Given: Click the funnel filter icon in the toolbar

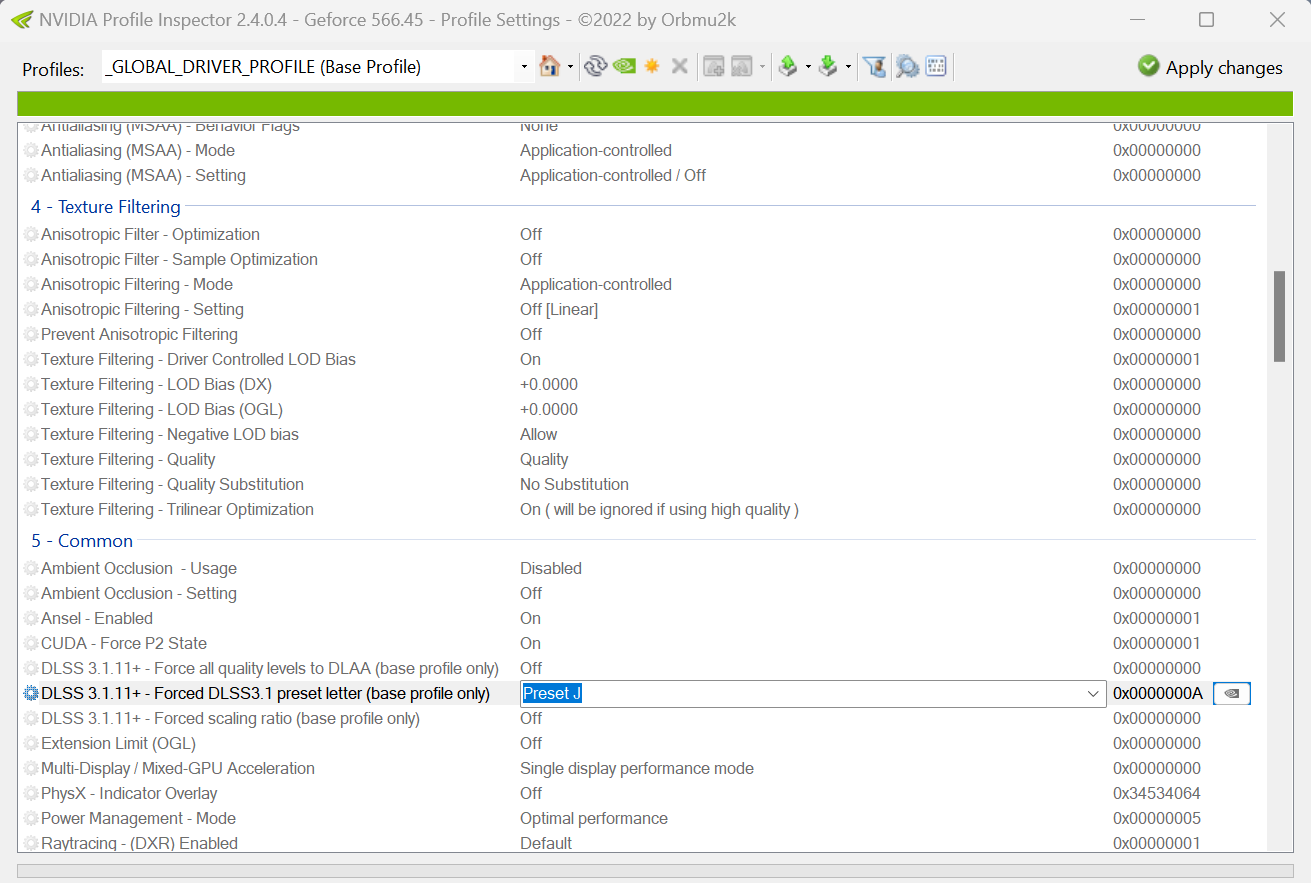Looking at the screenshot, I should (x=875, y=67).
